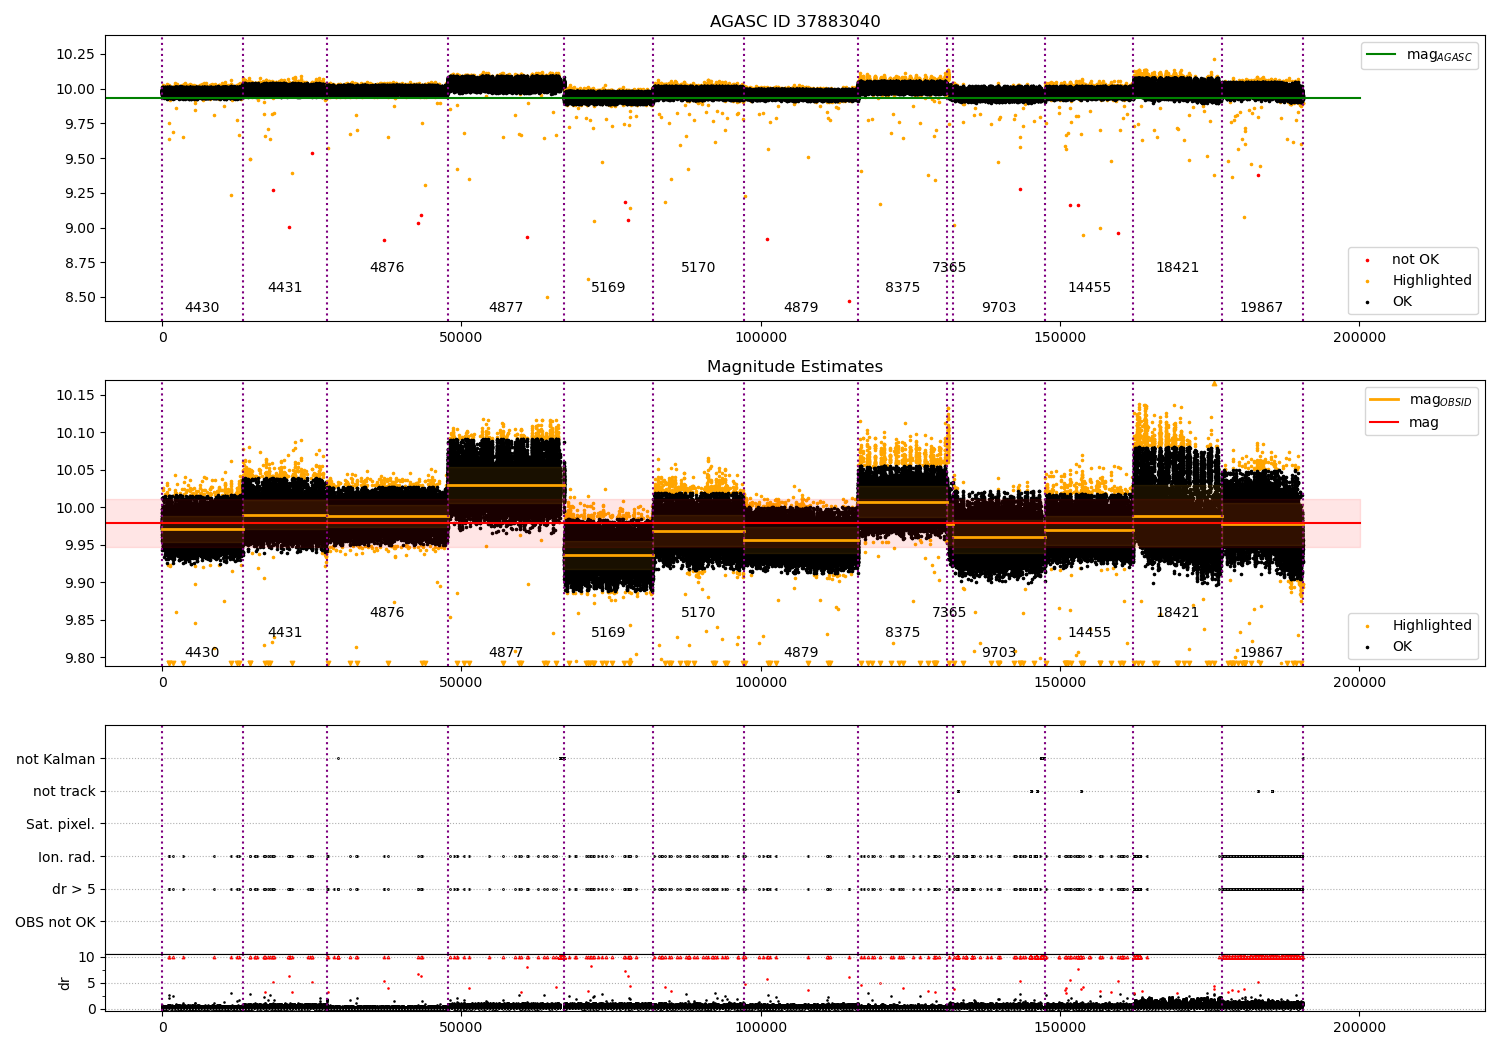
Task: Click obsid label 4877 in top panel
Action: coord(506,308)
